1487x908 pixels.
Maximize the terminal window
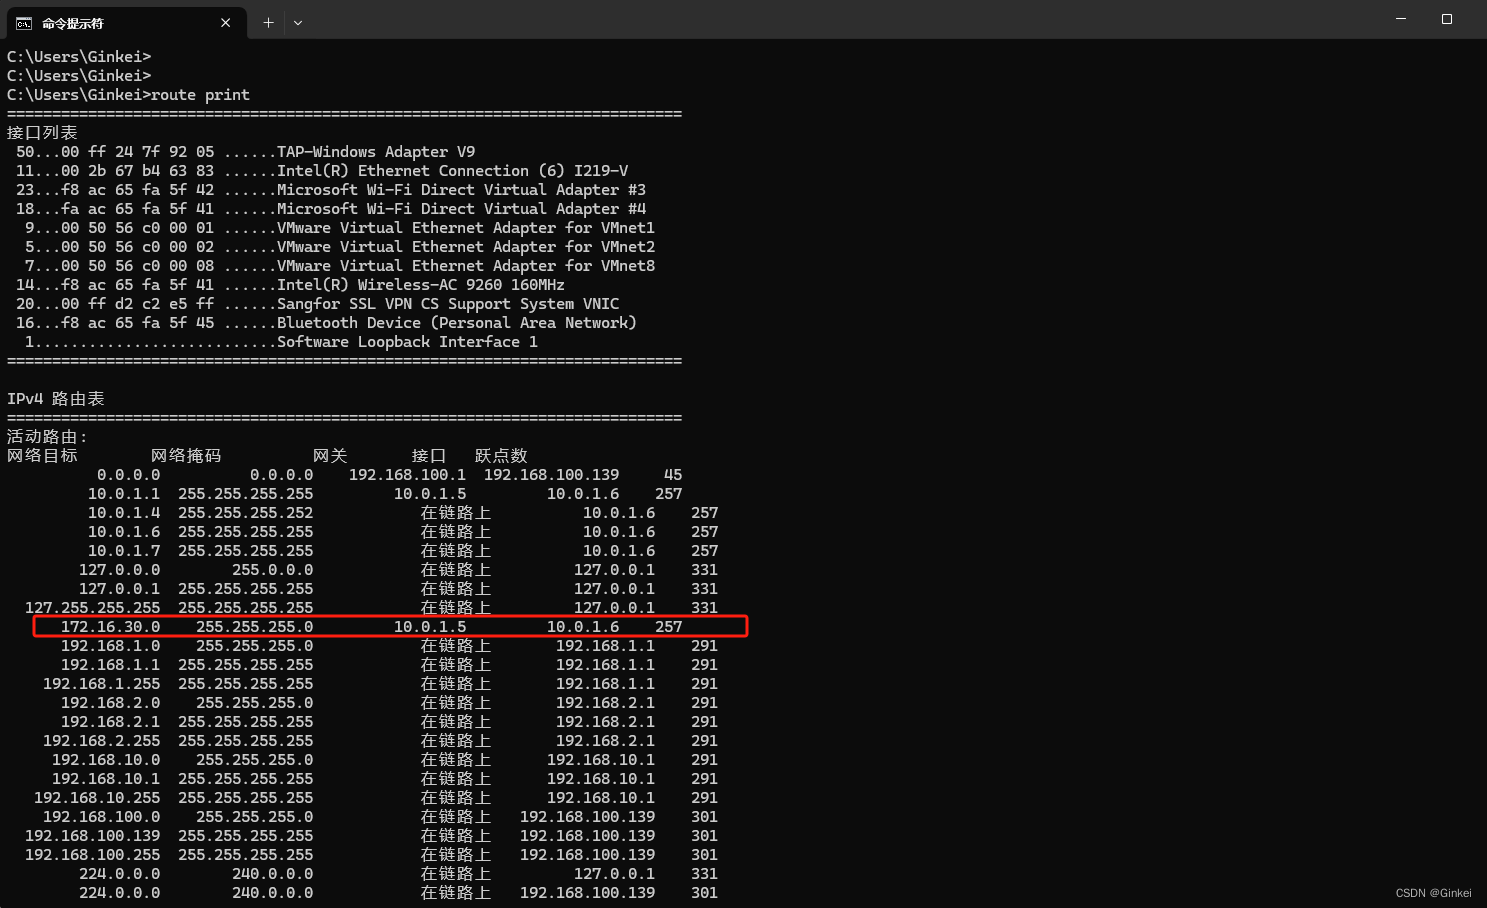(x=1446, y=19)
